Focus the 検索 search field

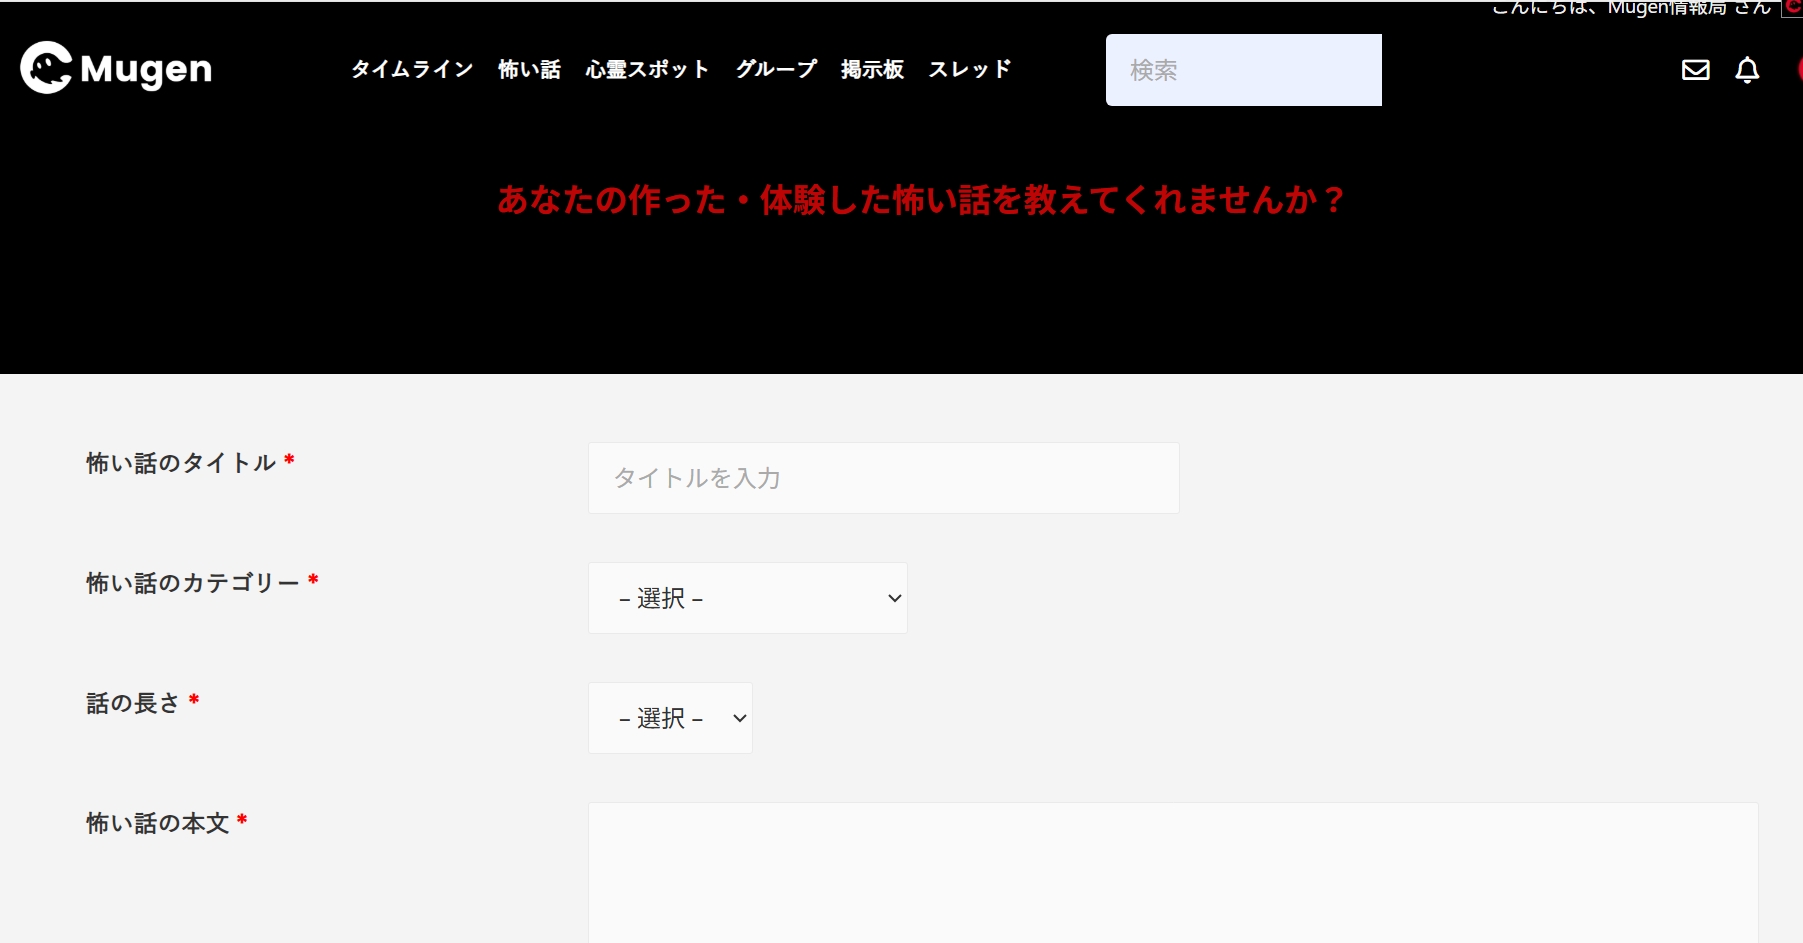tap(1243, 70)
